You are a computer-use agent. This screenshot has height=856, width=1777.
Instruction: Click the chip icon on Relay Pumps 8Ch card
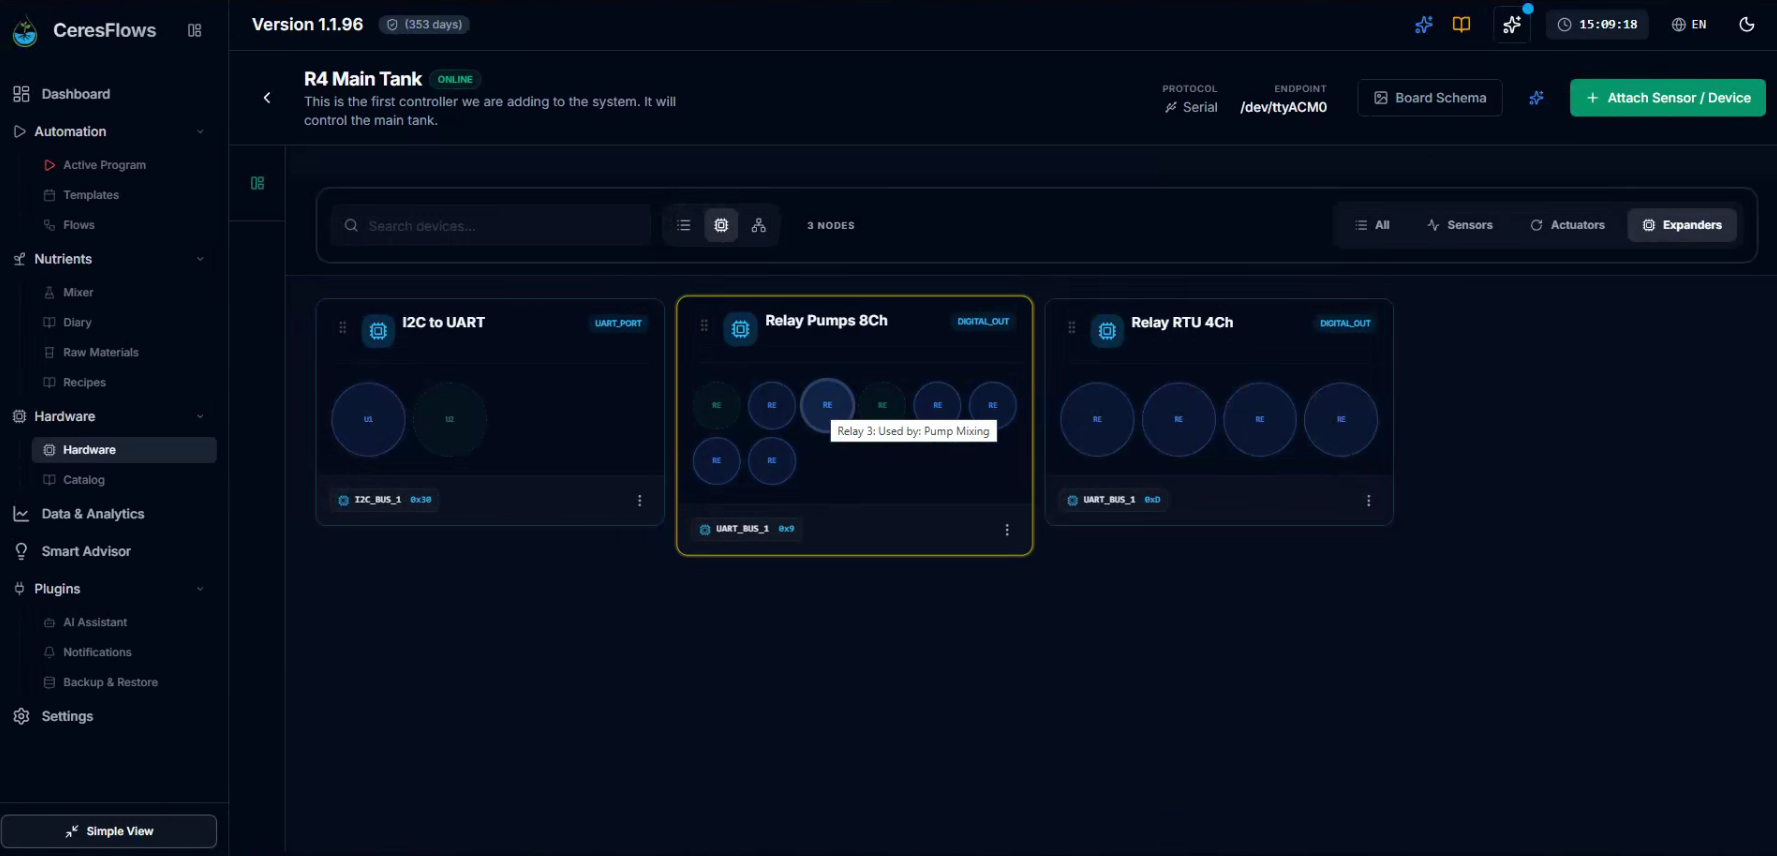point(740,329)
